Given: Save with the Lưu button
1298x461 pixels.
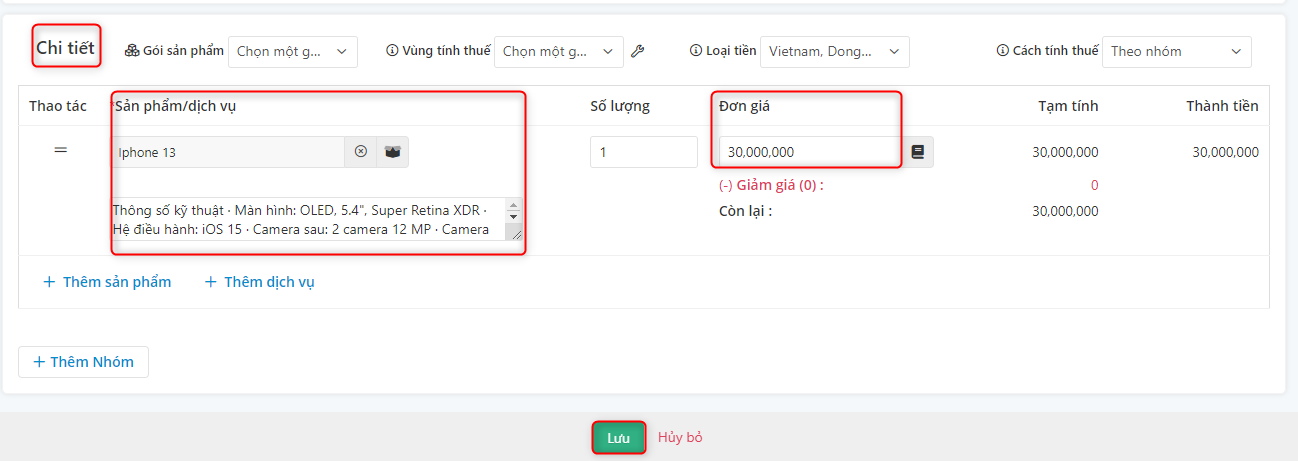Looking at the screenshot, I should pyautogui.click(x=619, y=438).
